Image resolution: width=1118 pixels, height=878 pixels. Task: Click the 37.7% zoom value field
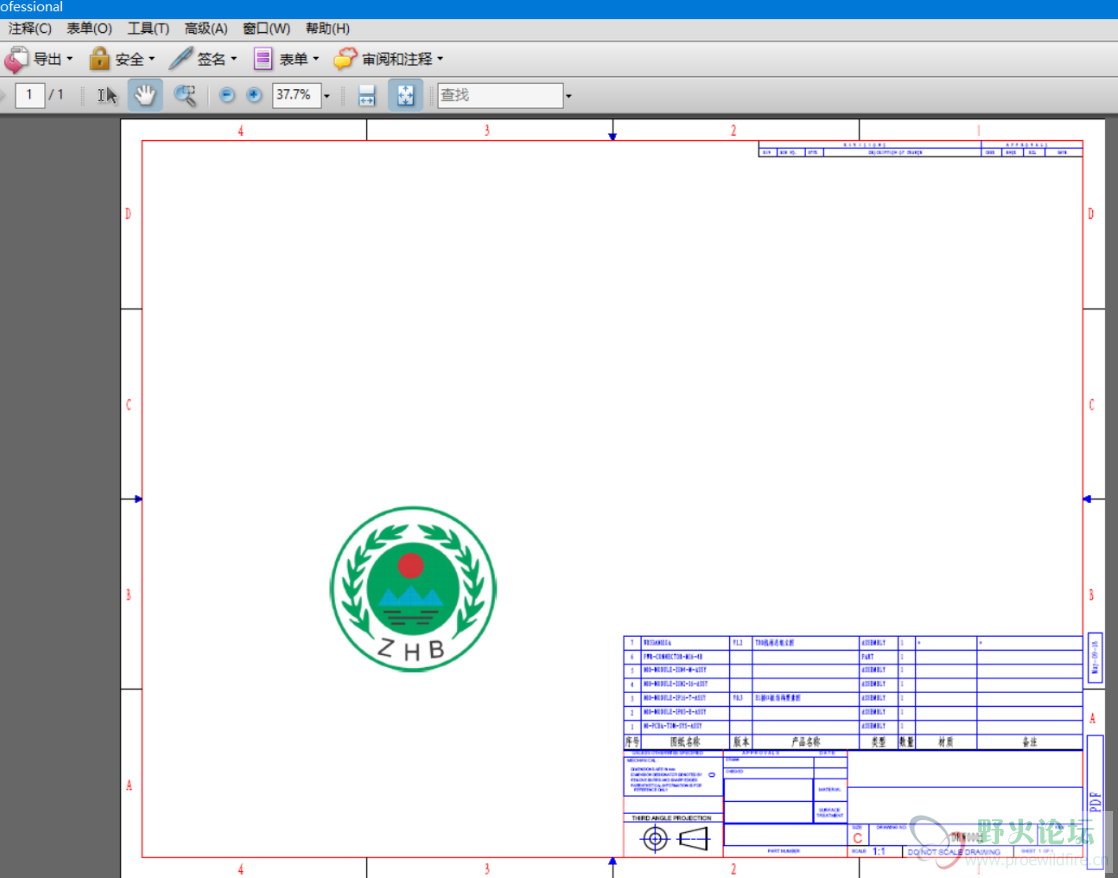(x=297, y=95)
